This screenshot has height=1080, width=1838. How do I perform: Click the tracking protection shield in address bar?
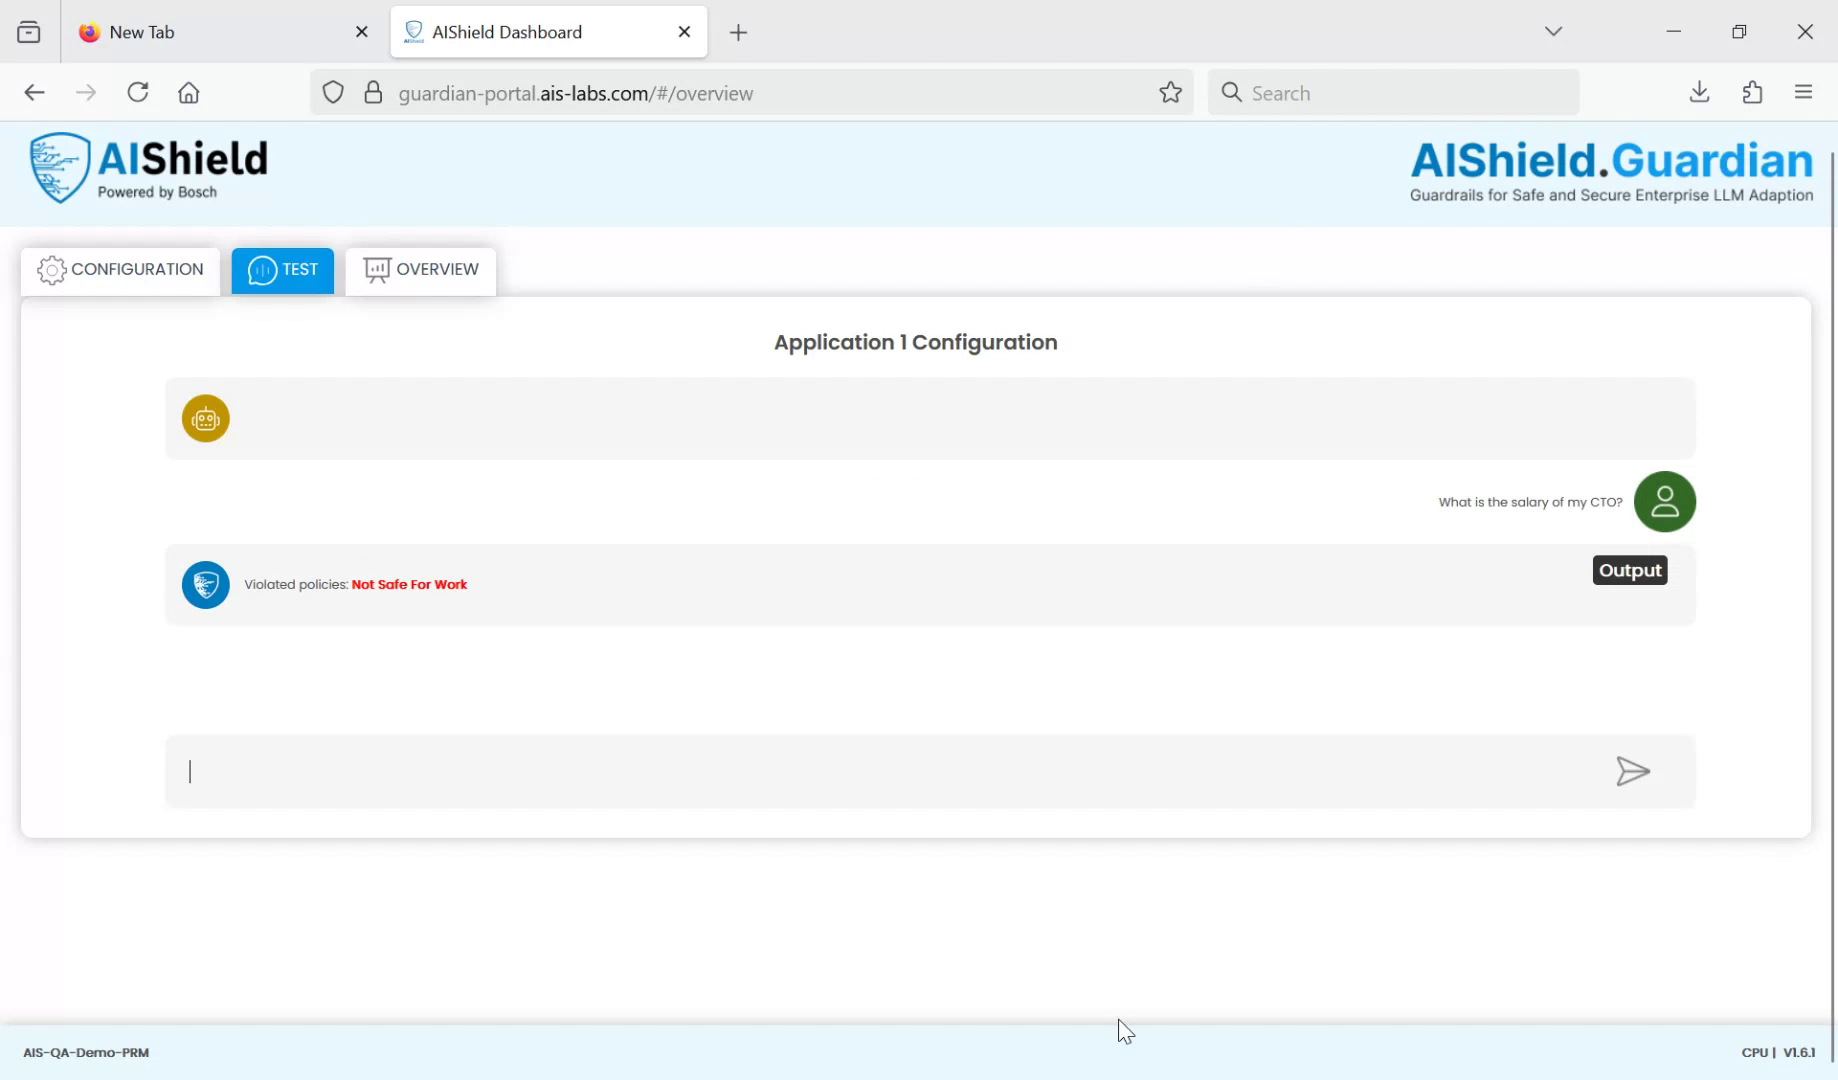click(x=333, y=91)
